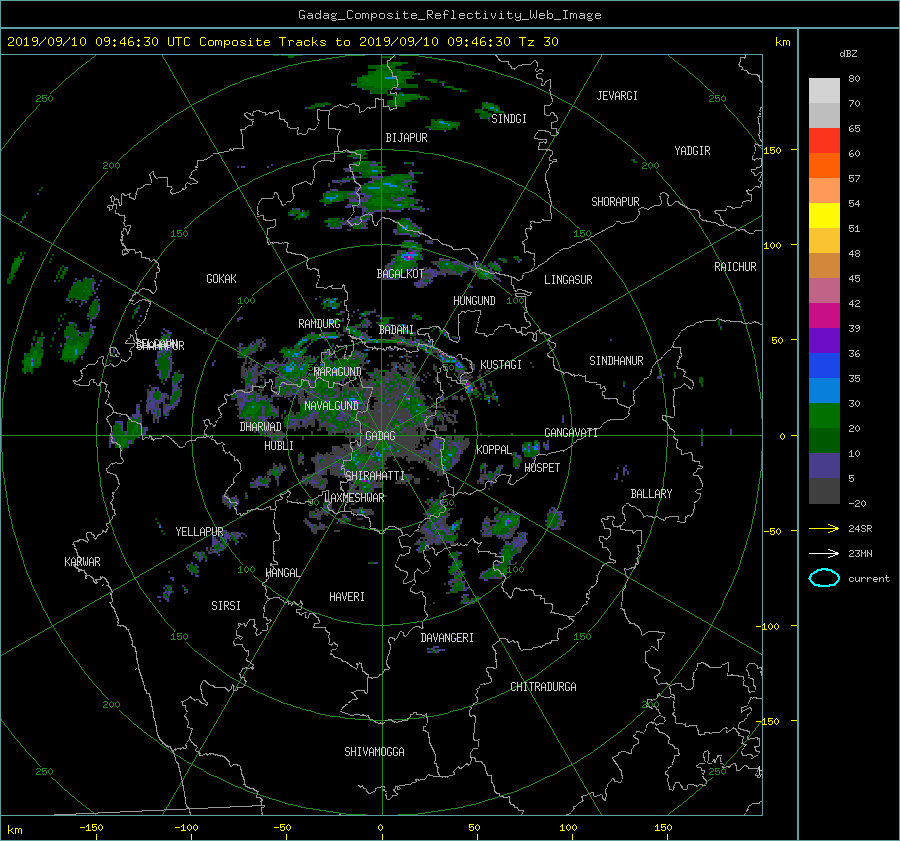Image resolution: width=900 pixels, height=841 pixels.
Task: Click the KARWAR label
Action: pyautogui.click(x=83, y=562)
